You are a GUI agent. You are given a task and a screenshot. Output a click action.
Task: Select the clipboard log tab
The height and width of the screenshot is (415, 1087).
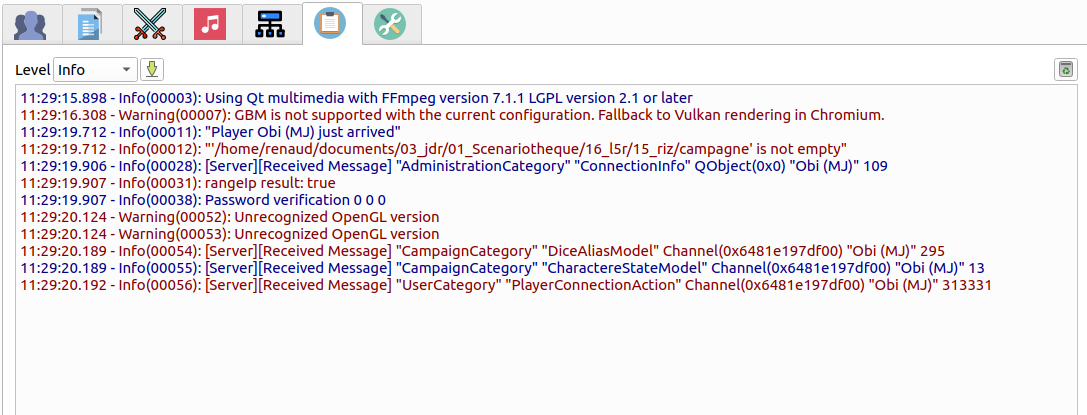point(330,24)
